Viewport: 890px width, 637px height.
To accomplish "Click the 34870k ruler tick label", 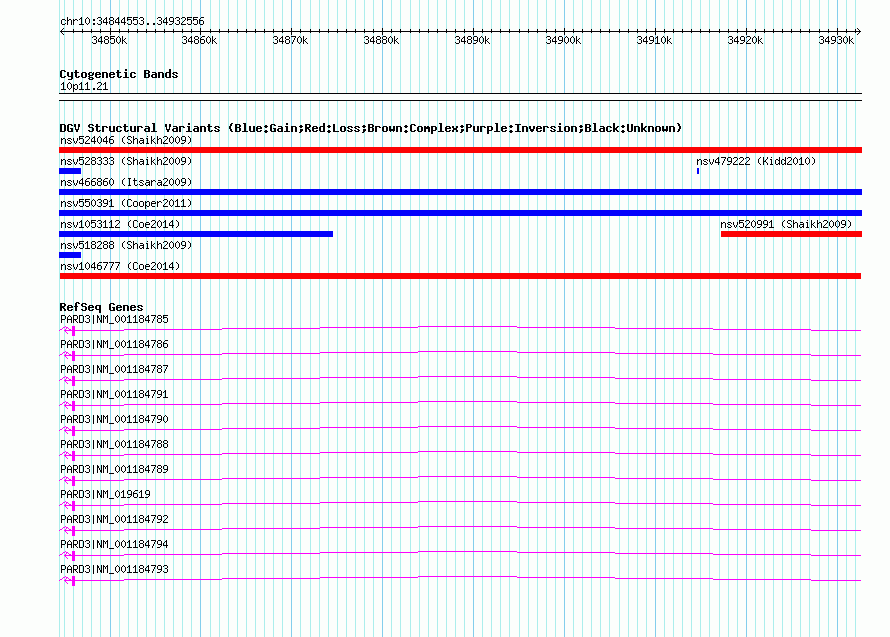I will click(x=290, y=40).
